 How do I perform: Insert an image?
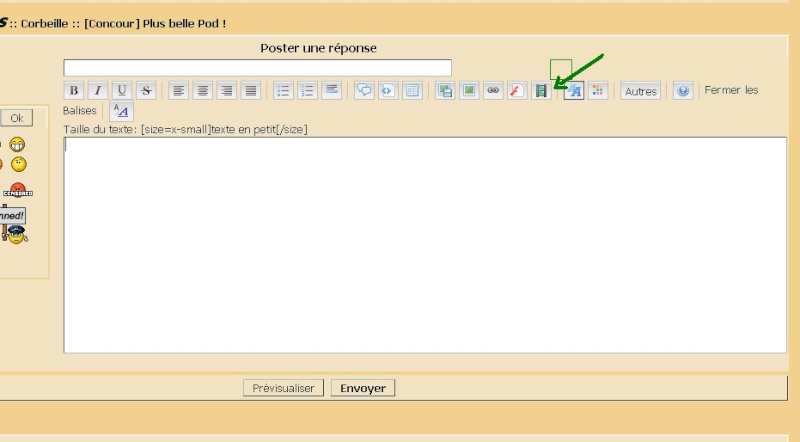[469, 91]
